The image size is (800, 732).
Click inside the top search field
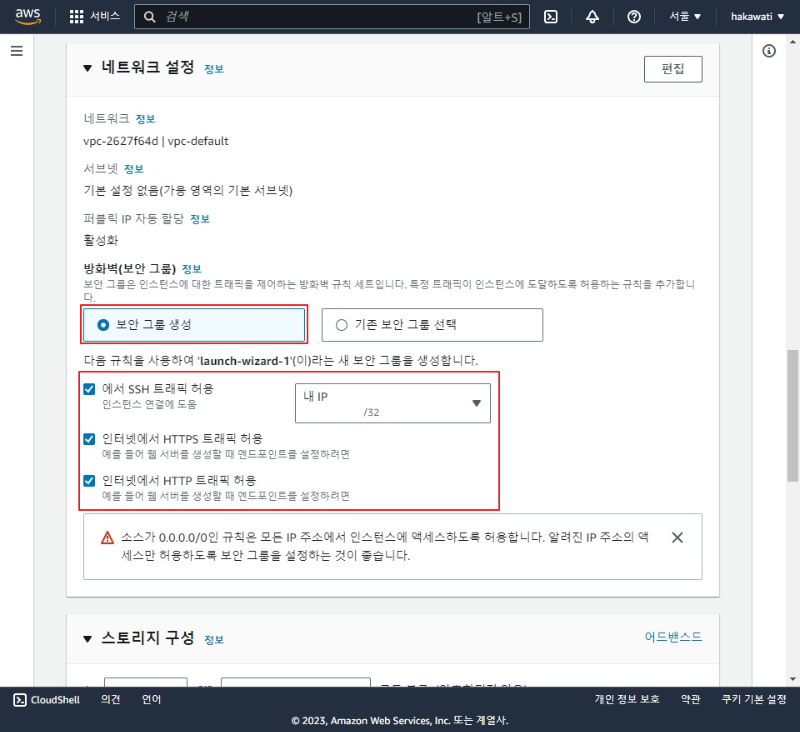tap(300, 16)
